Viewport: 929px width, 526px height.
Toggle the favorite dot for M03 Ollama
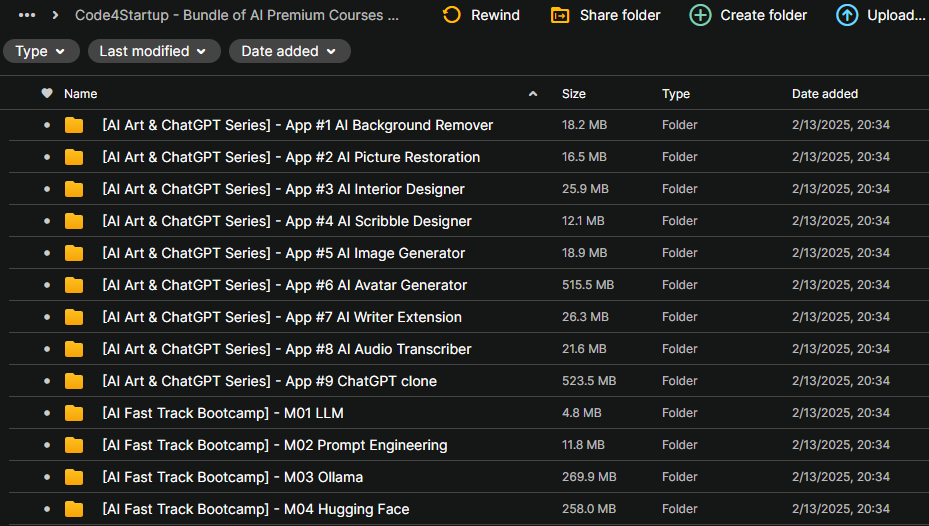(47, 477)
